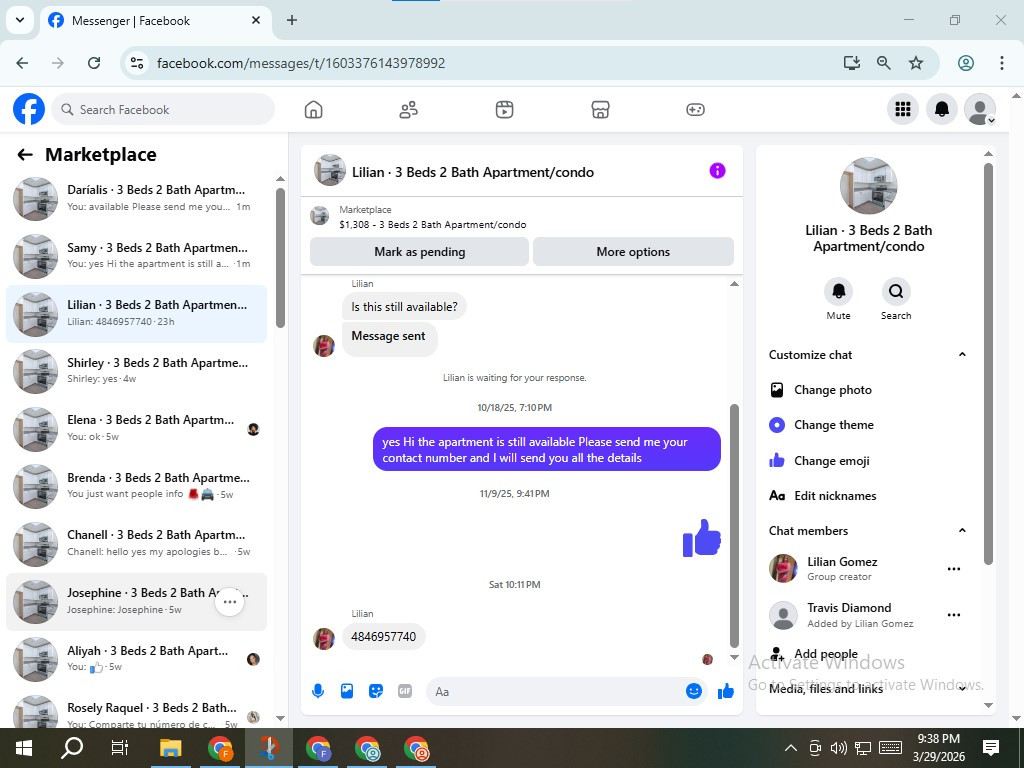Screen dimensions: 1024x768
Task: Attach a photo file icon
Action: coord(347,691)
